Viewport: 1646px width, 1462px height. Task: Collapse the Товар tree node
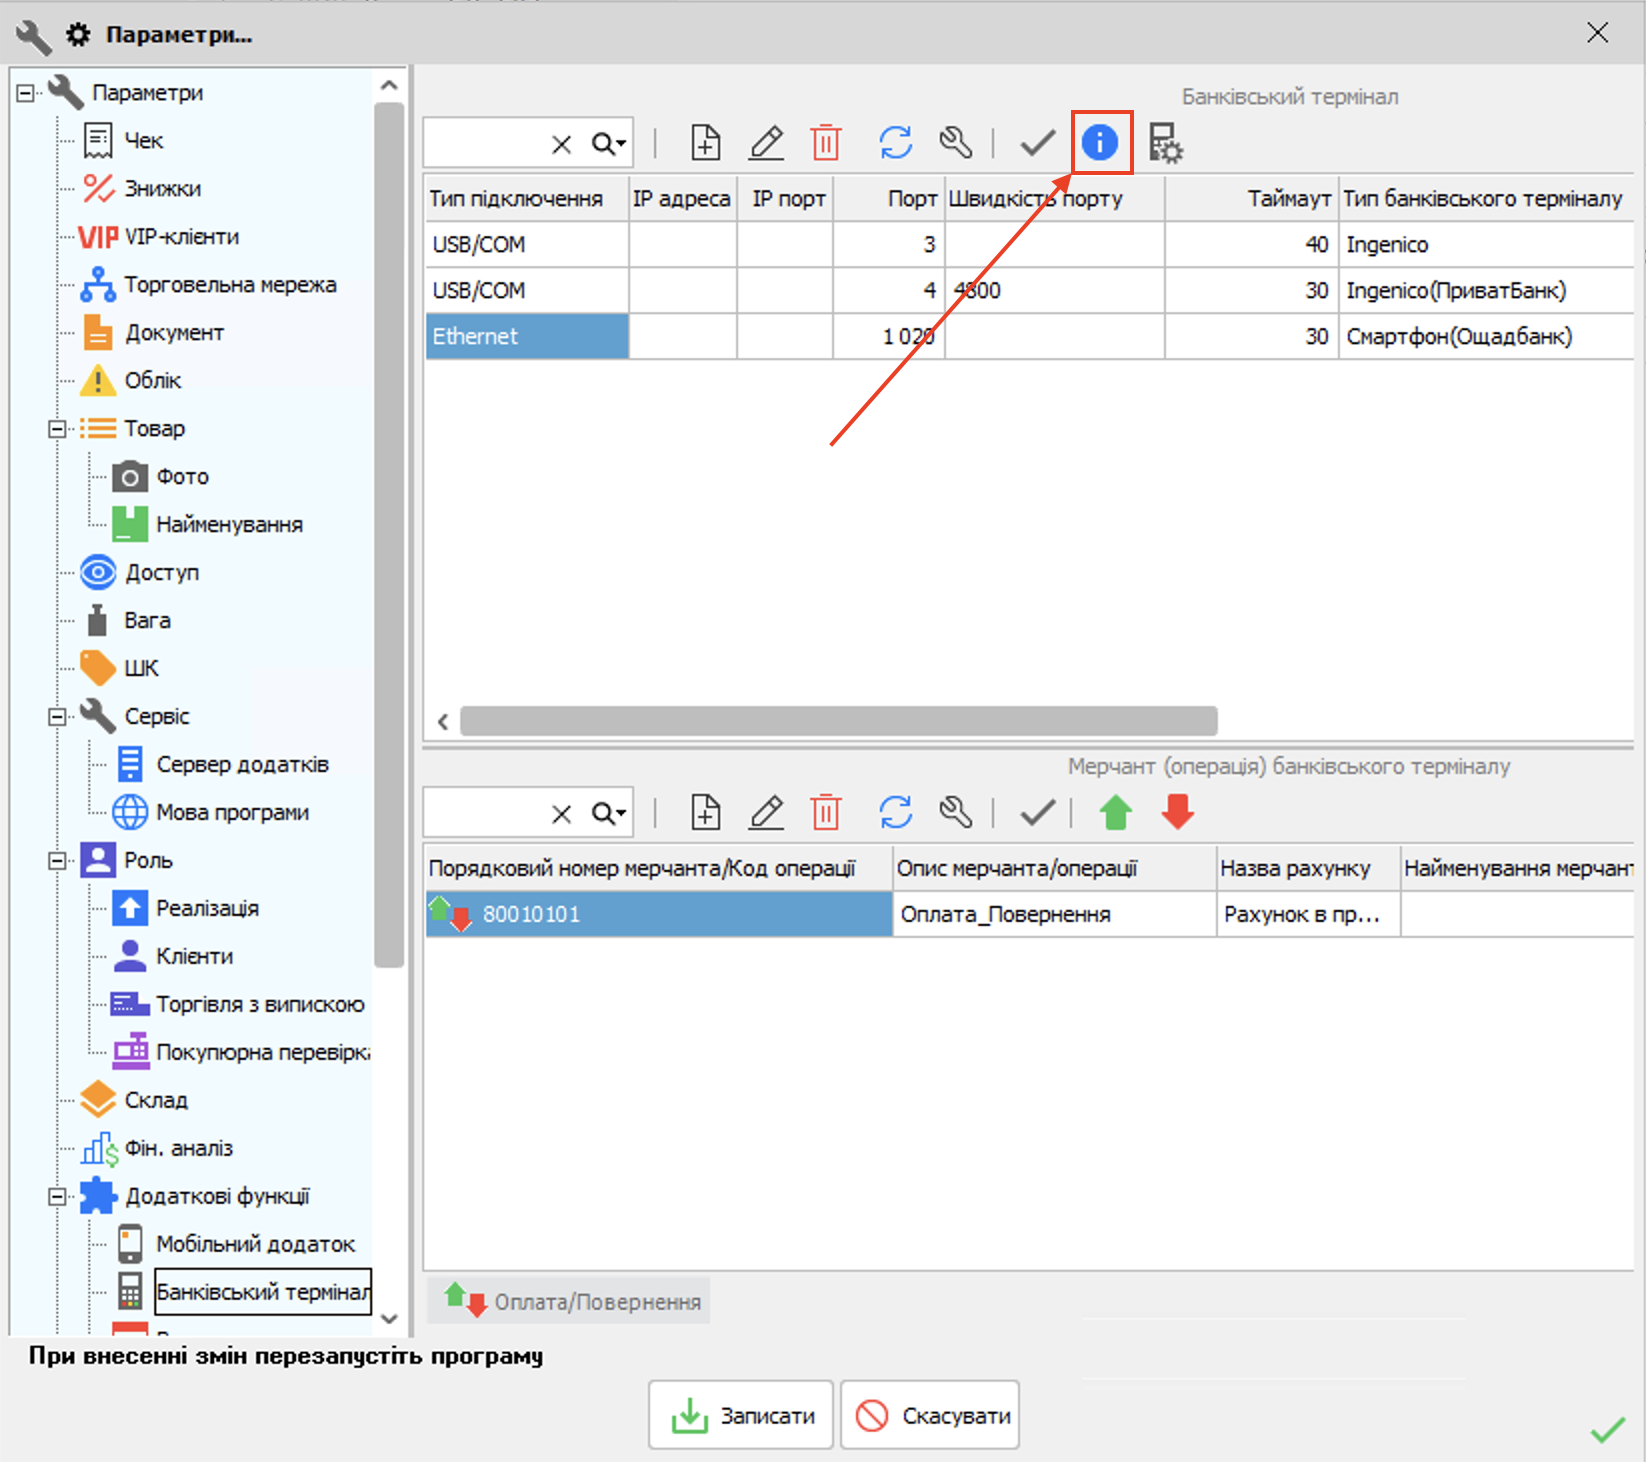(58, 429)
